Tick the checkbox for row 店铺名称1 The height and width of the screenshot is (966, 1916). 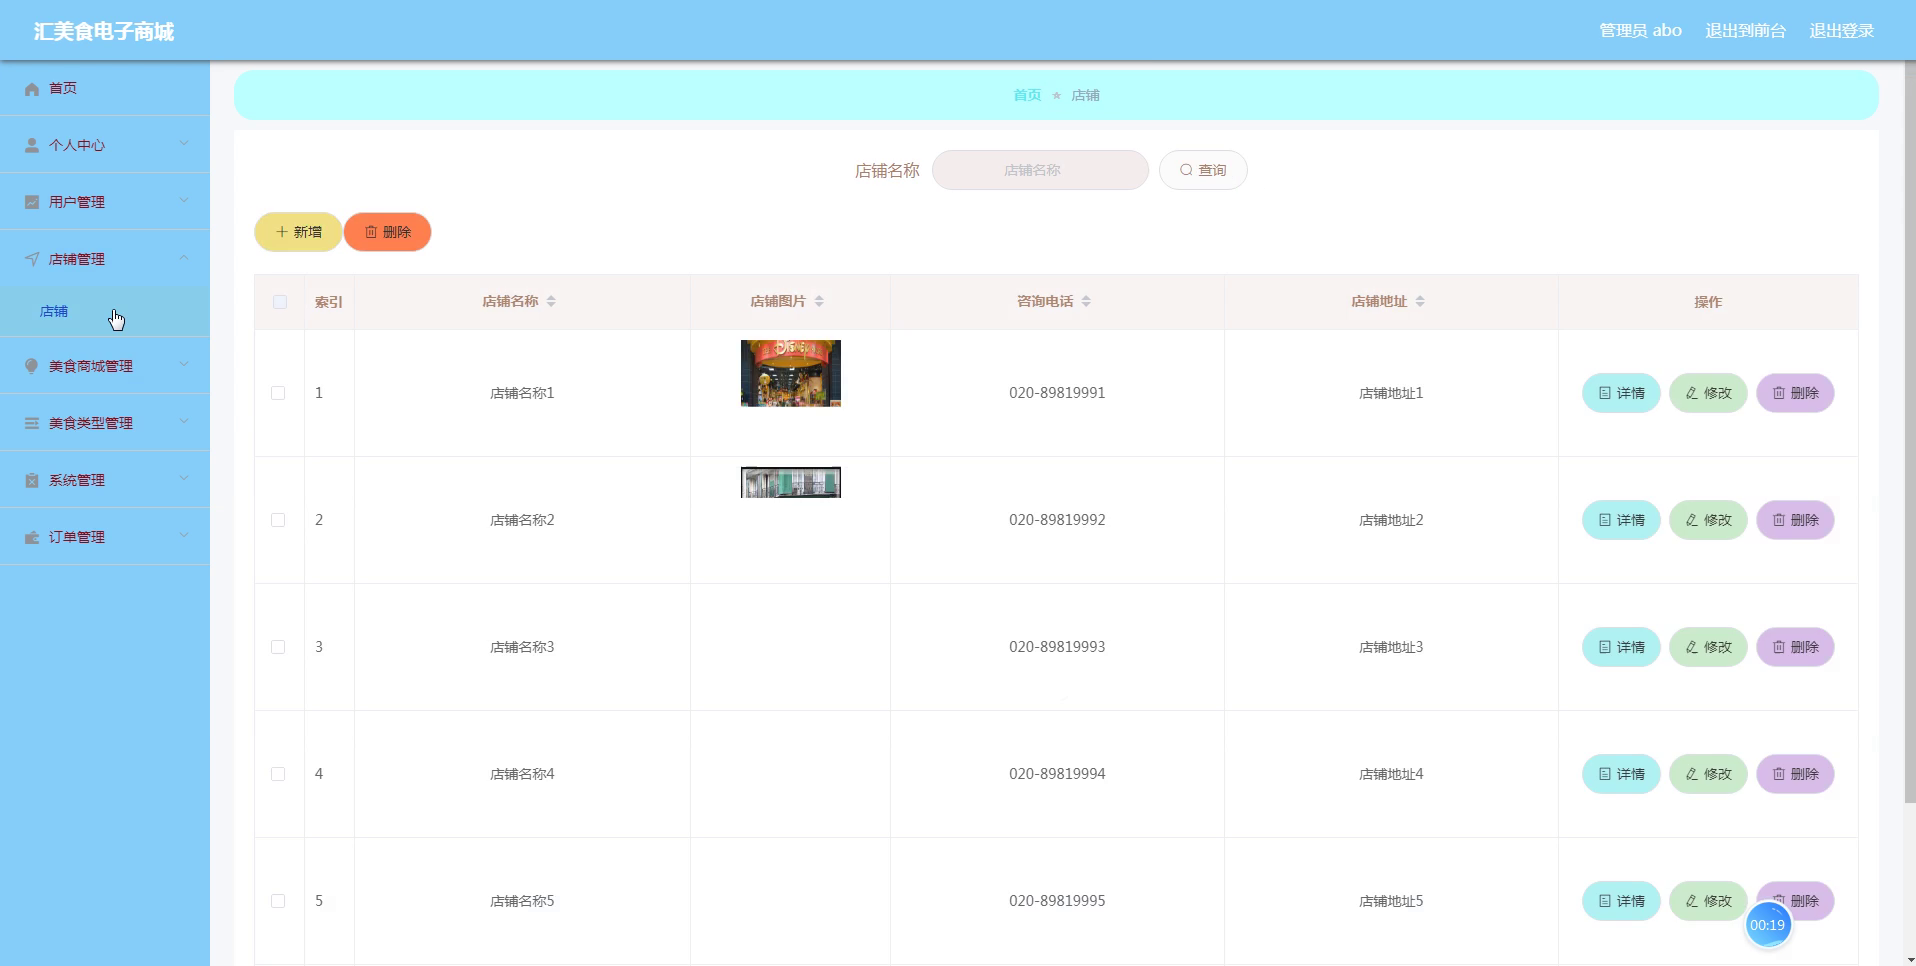coord(278,393)
